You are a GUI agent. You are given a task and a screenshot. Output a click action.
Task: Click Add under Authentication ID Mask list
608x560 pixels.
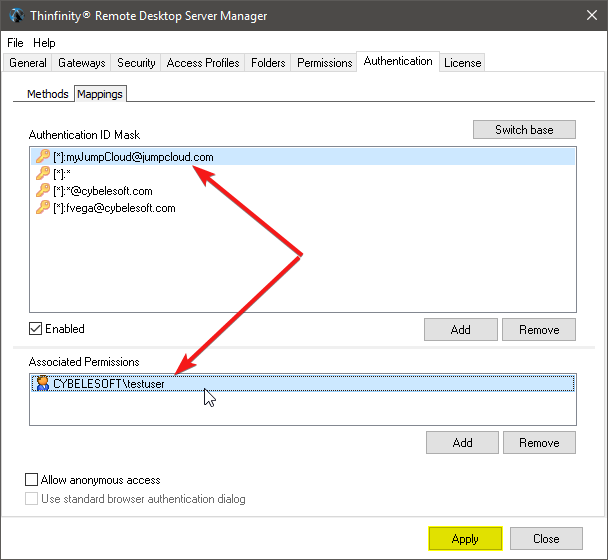tap(461, 330)
